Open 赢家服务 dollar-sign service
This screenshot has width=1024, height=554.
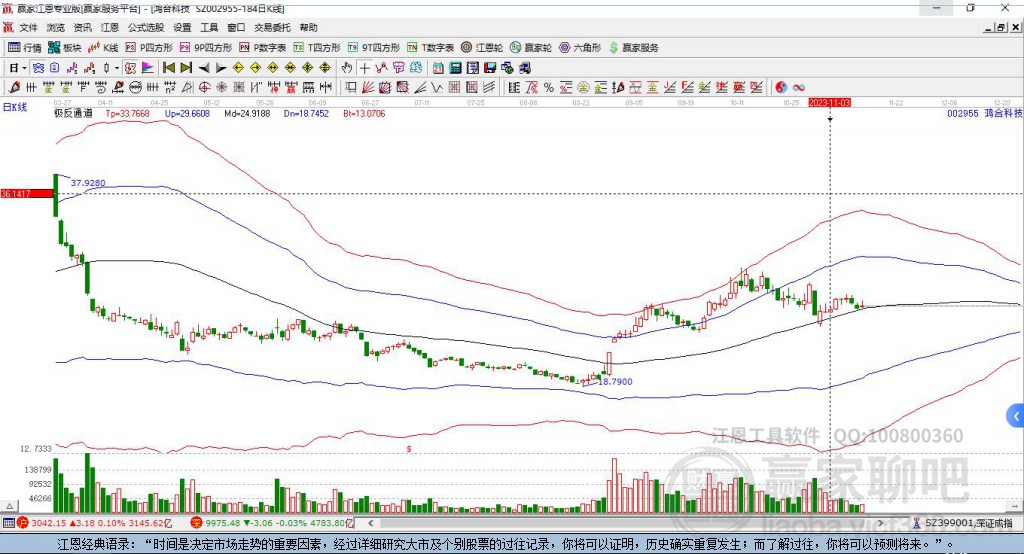click(633, 48)
